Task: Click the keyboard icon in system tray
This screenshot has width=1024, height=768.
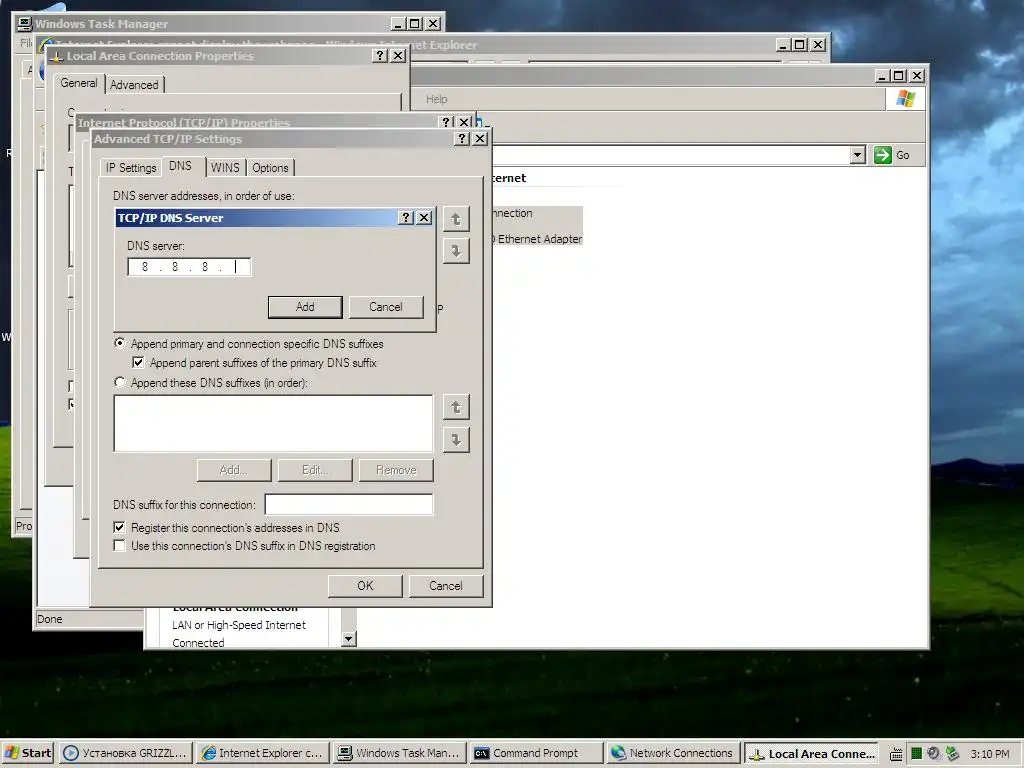Action: pyautogui.click(x=896, y=754)
